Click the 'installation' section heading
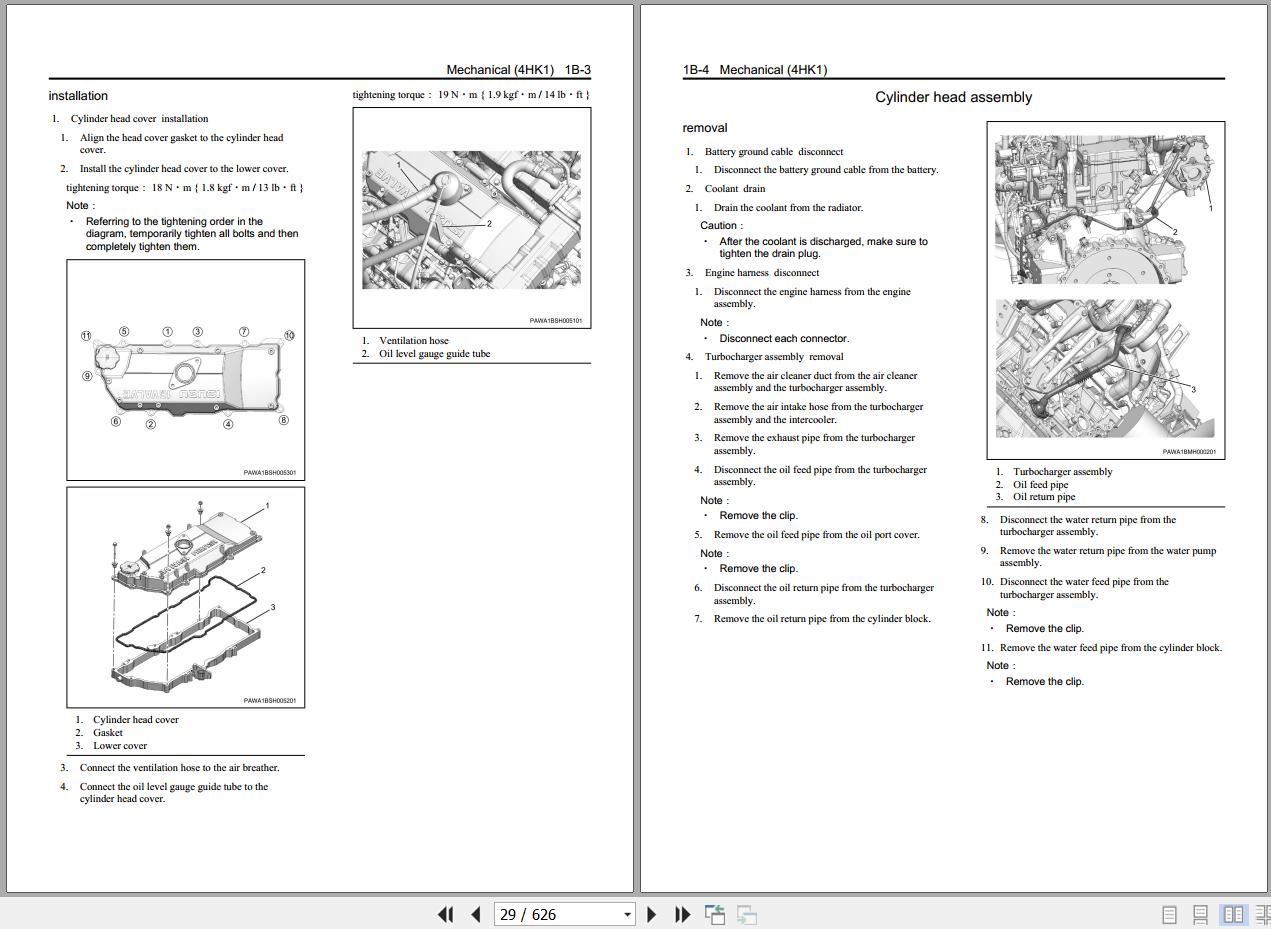Viewport: 1271px width, 929px height. pos(78,96)
